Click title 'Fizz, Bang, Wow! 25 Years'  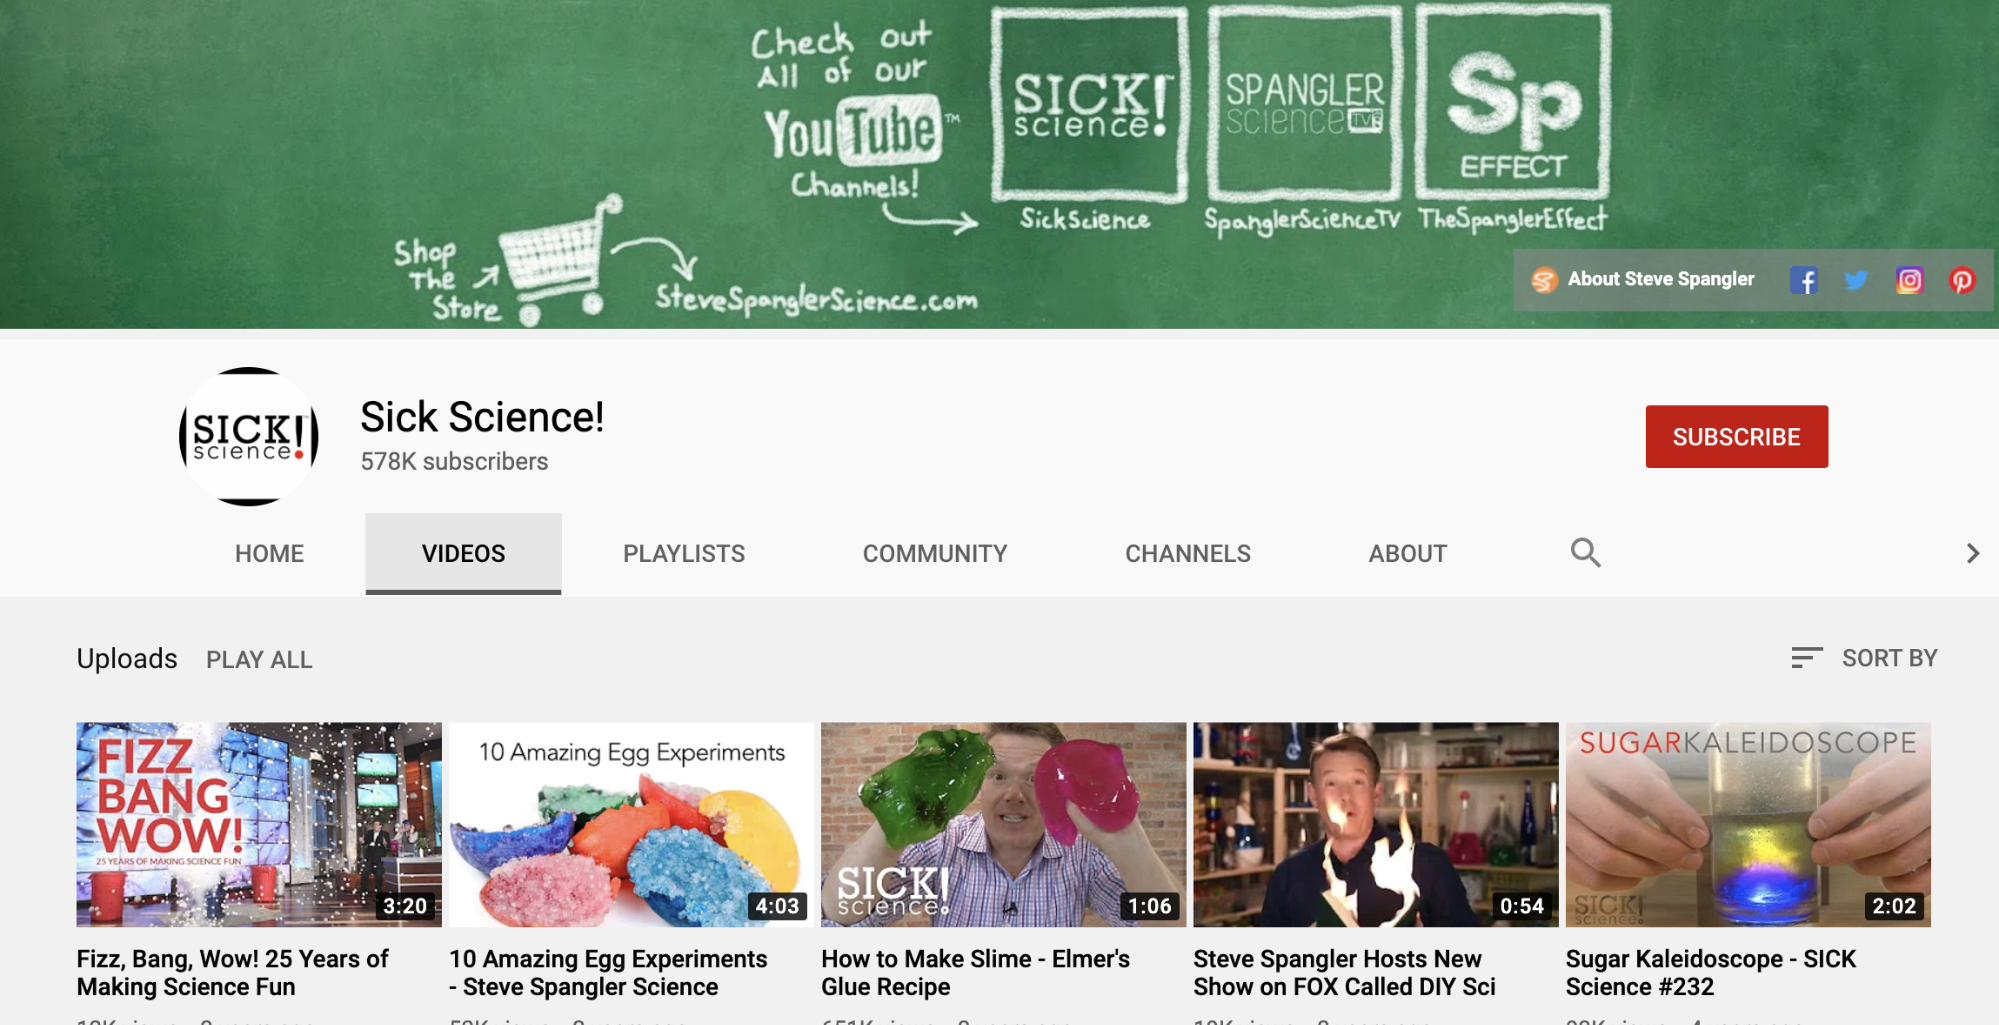point(232,973)
